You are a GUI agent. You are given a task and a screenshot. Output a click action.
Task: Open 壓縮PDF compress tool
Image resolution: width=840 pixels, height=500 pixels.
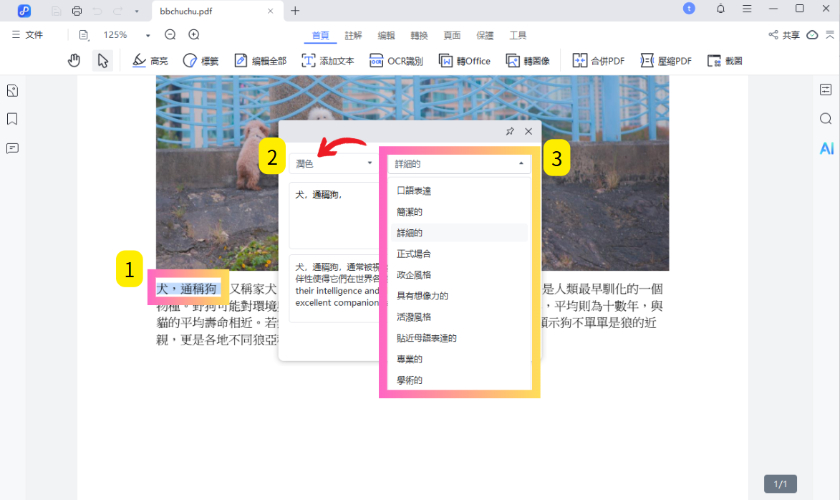tap(666, 61)
